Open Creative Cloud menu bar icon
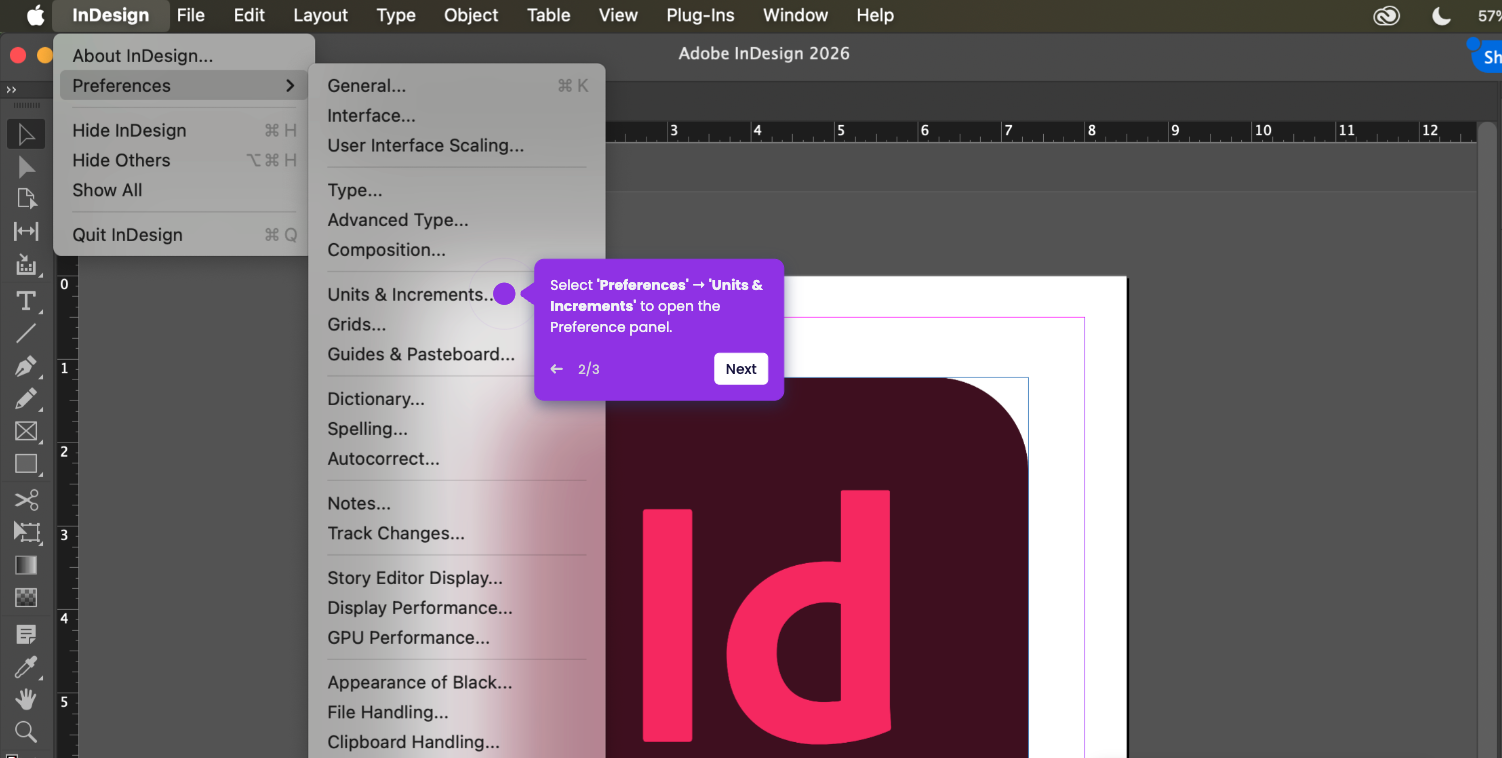 [1386, 16]
